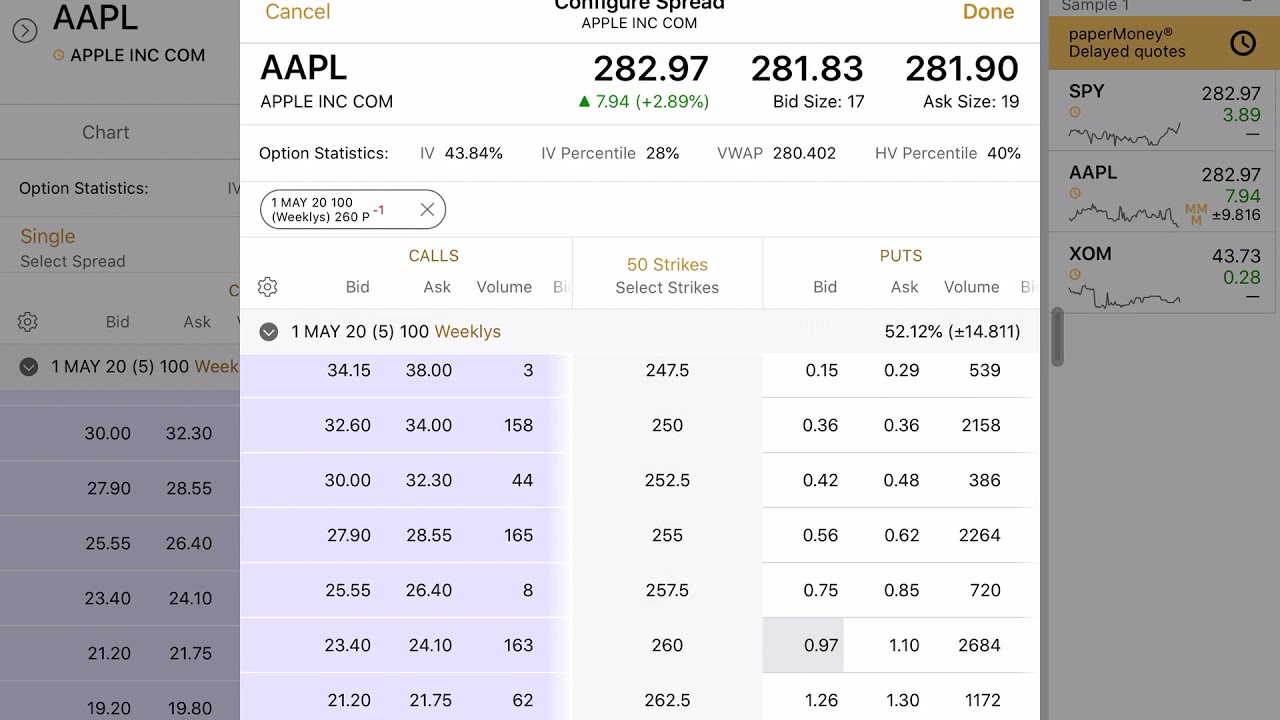Select the 247.5 call bid 34.15

pyautogui.click(x=349, y=370)
